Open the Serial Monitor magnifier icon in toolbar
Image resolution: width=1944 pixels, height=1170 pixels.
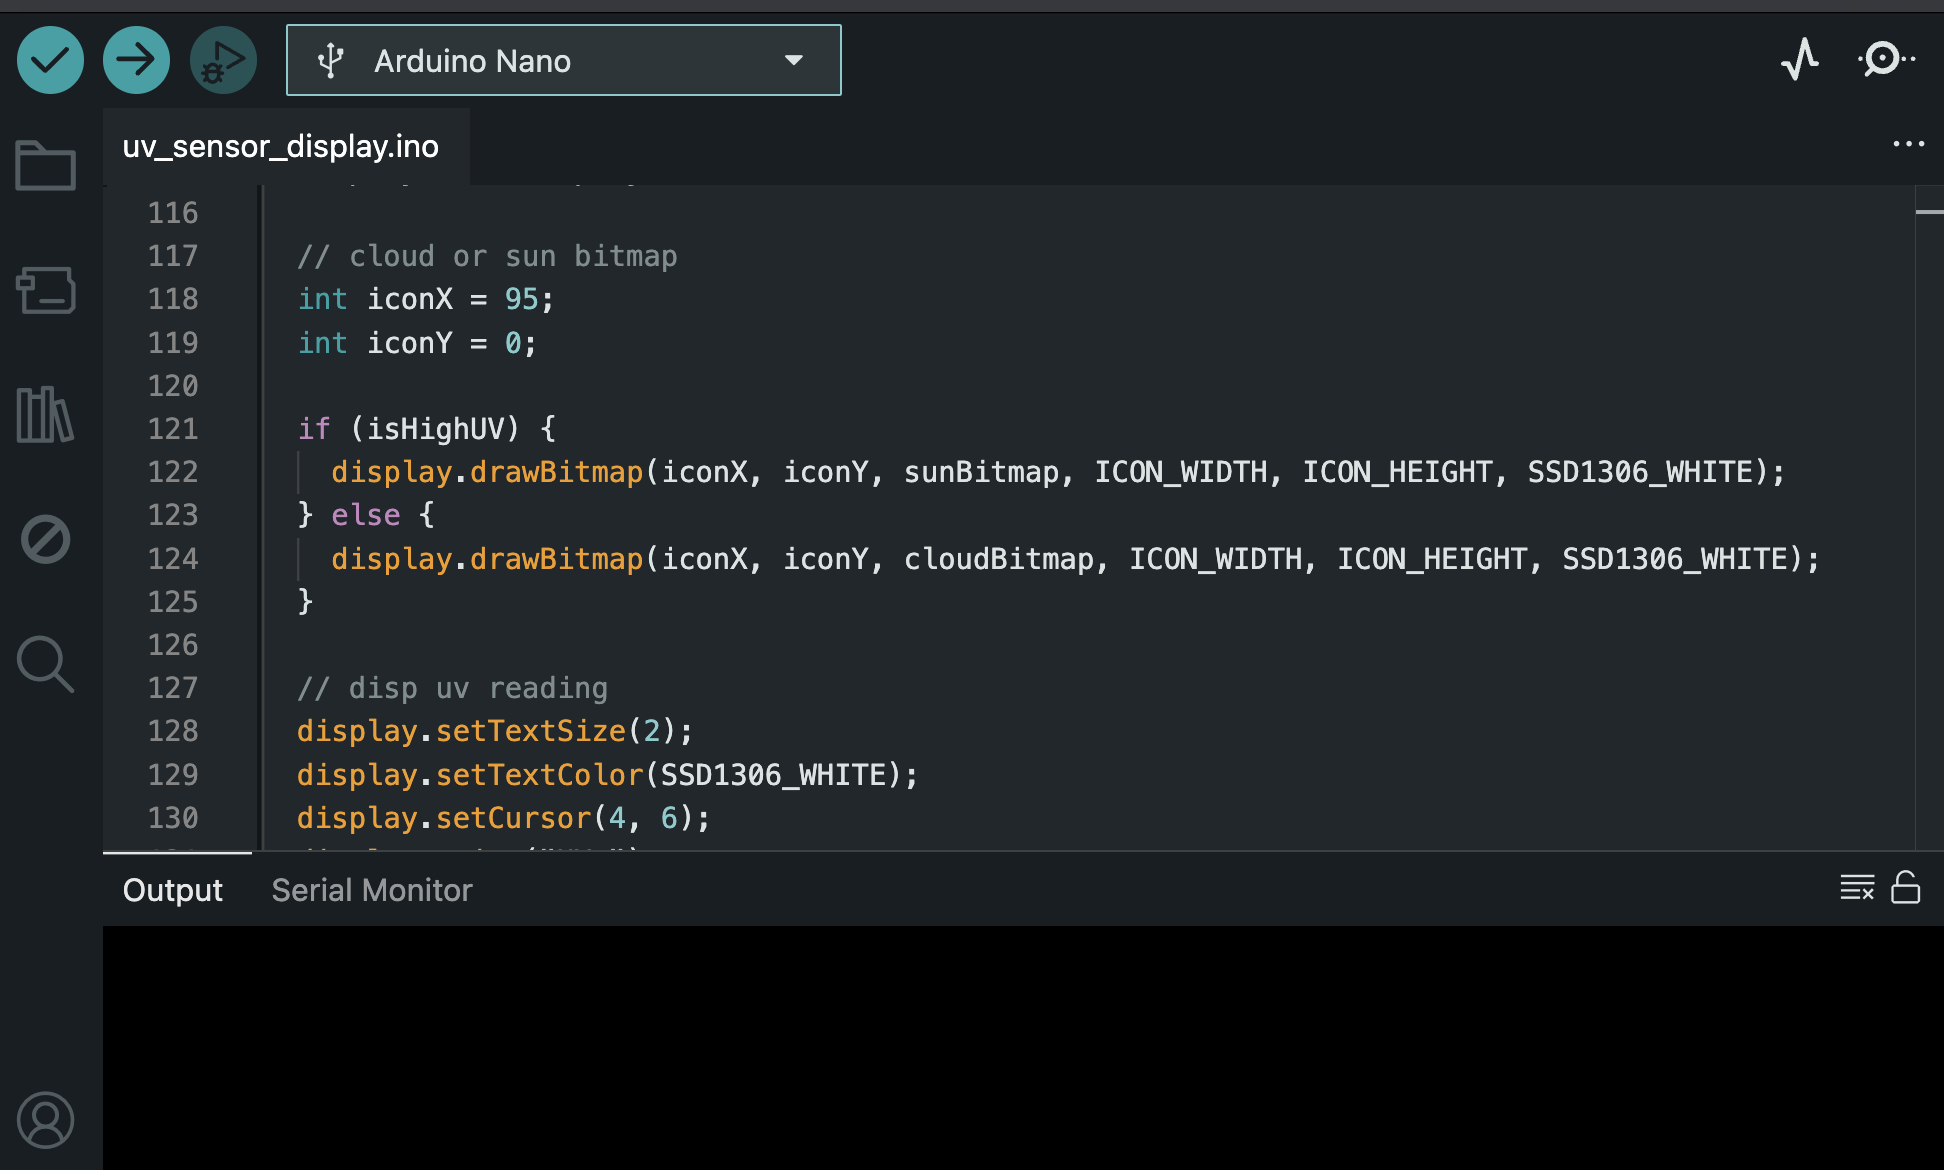point(1886,59)
